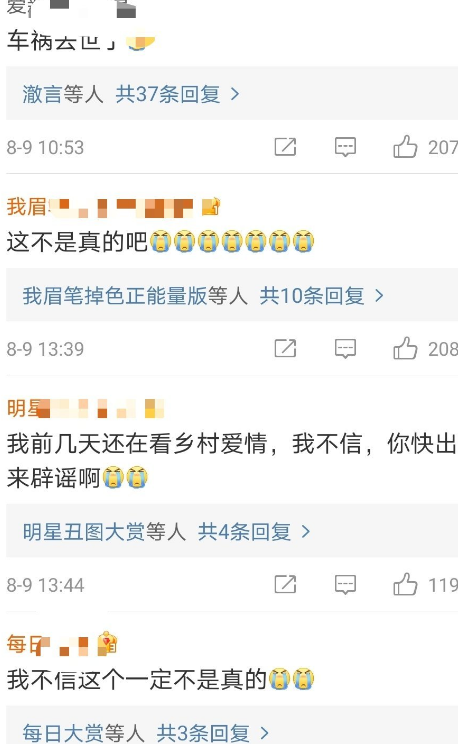Screen dimensions: 458x744
Task: Expand the 共10条回复 reply thread
Action: [x=321, y=296]
